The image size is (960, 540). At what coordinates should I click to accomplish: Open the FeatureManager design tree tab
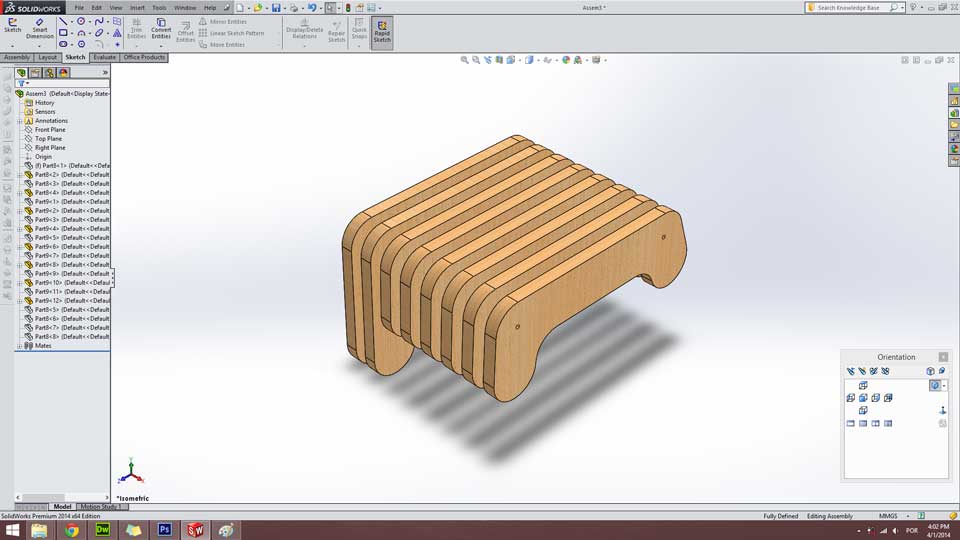[x=21, y=73]
